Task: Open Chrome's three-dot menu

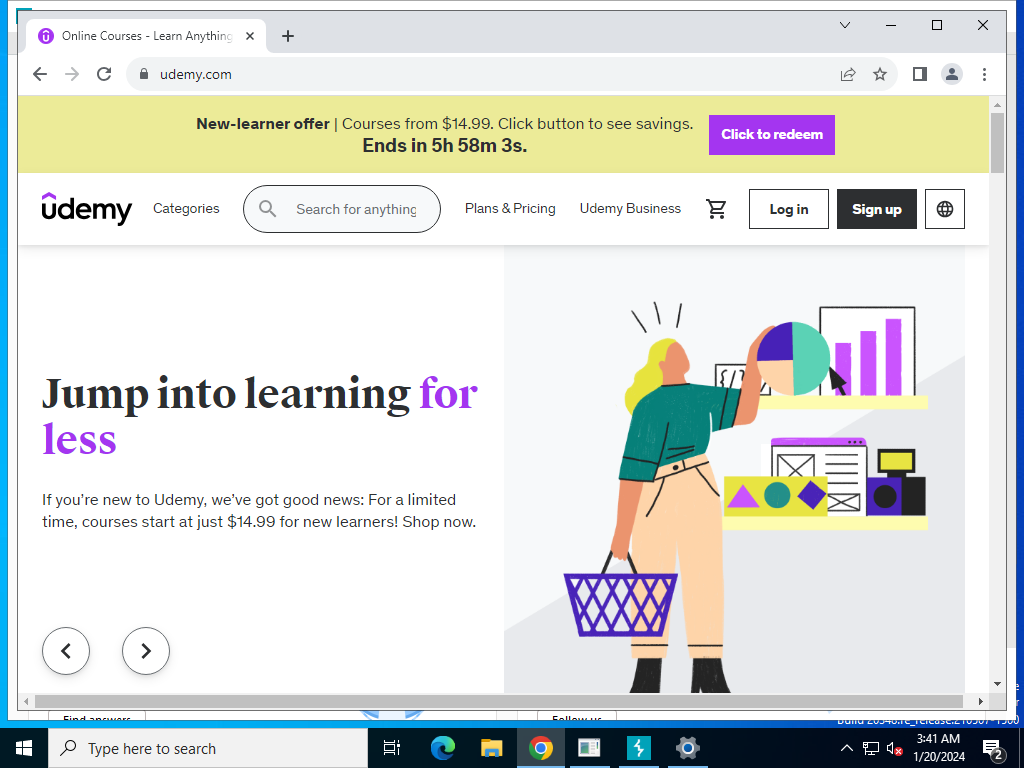Action: point(984,74)
